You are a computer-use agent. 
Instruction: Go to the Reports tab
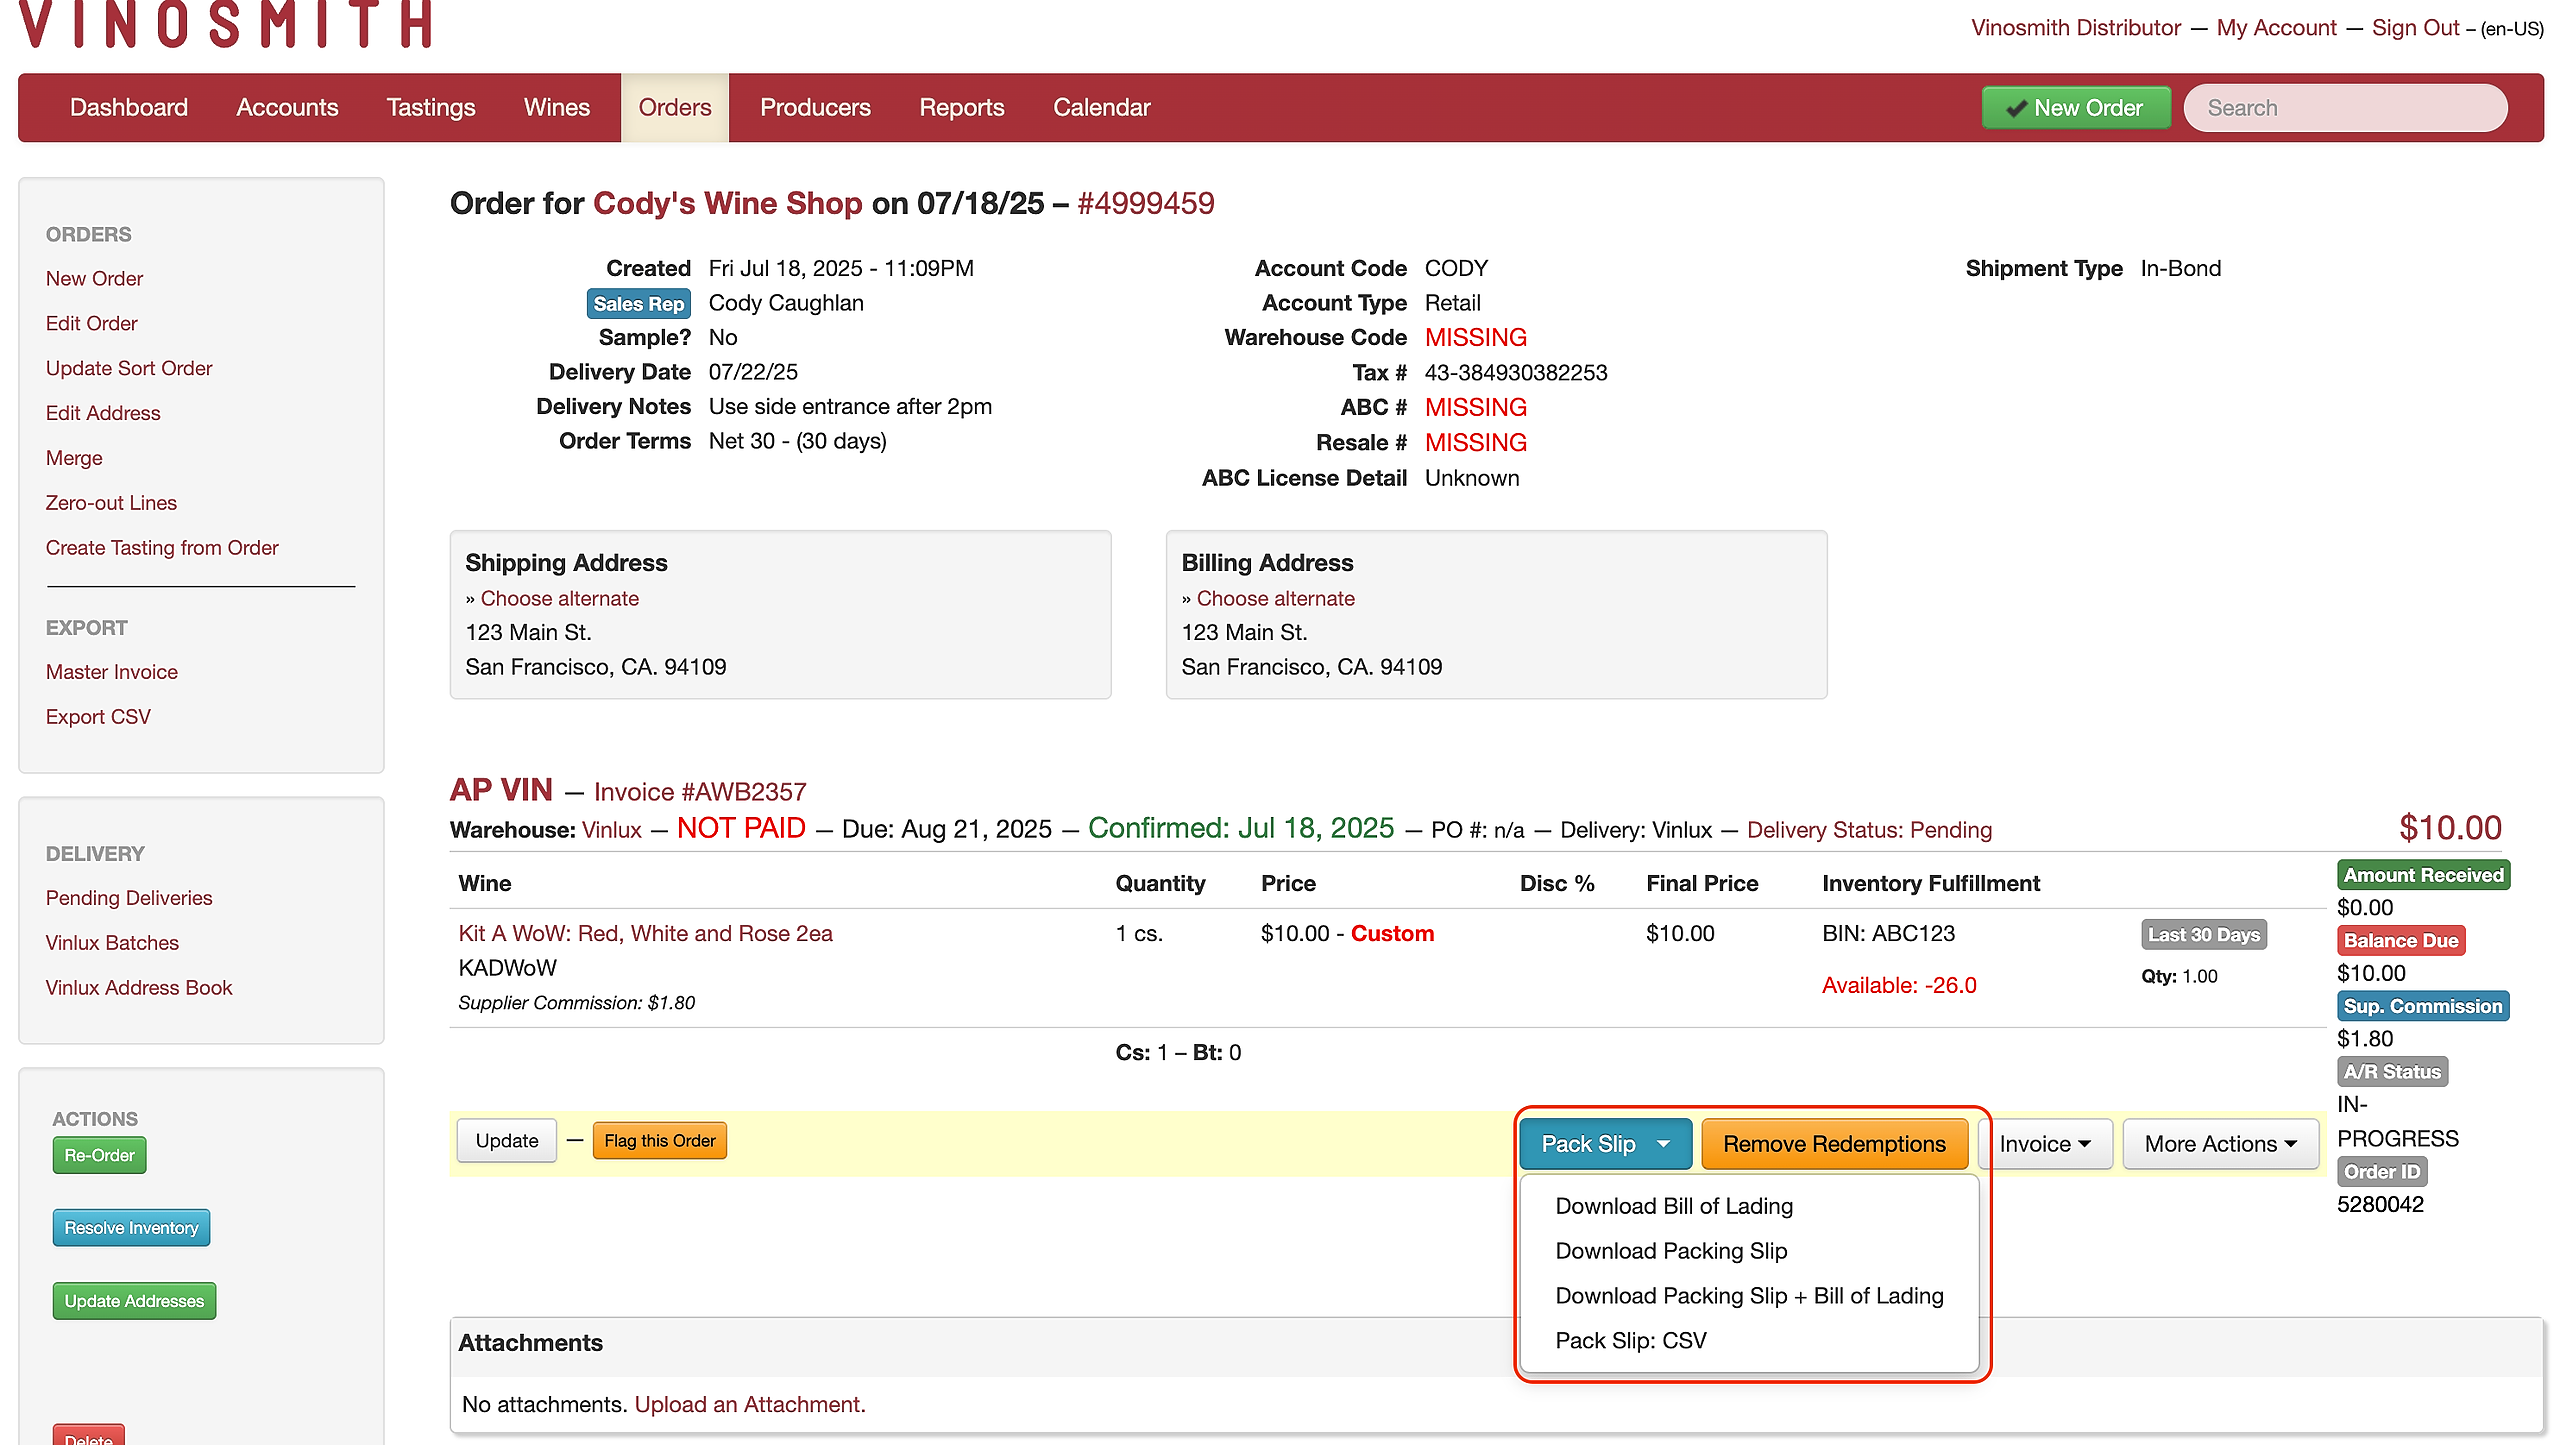point(962,107)
